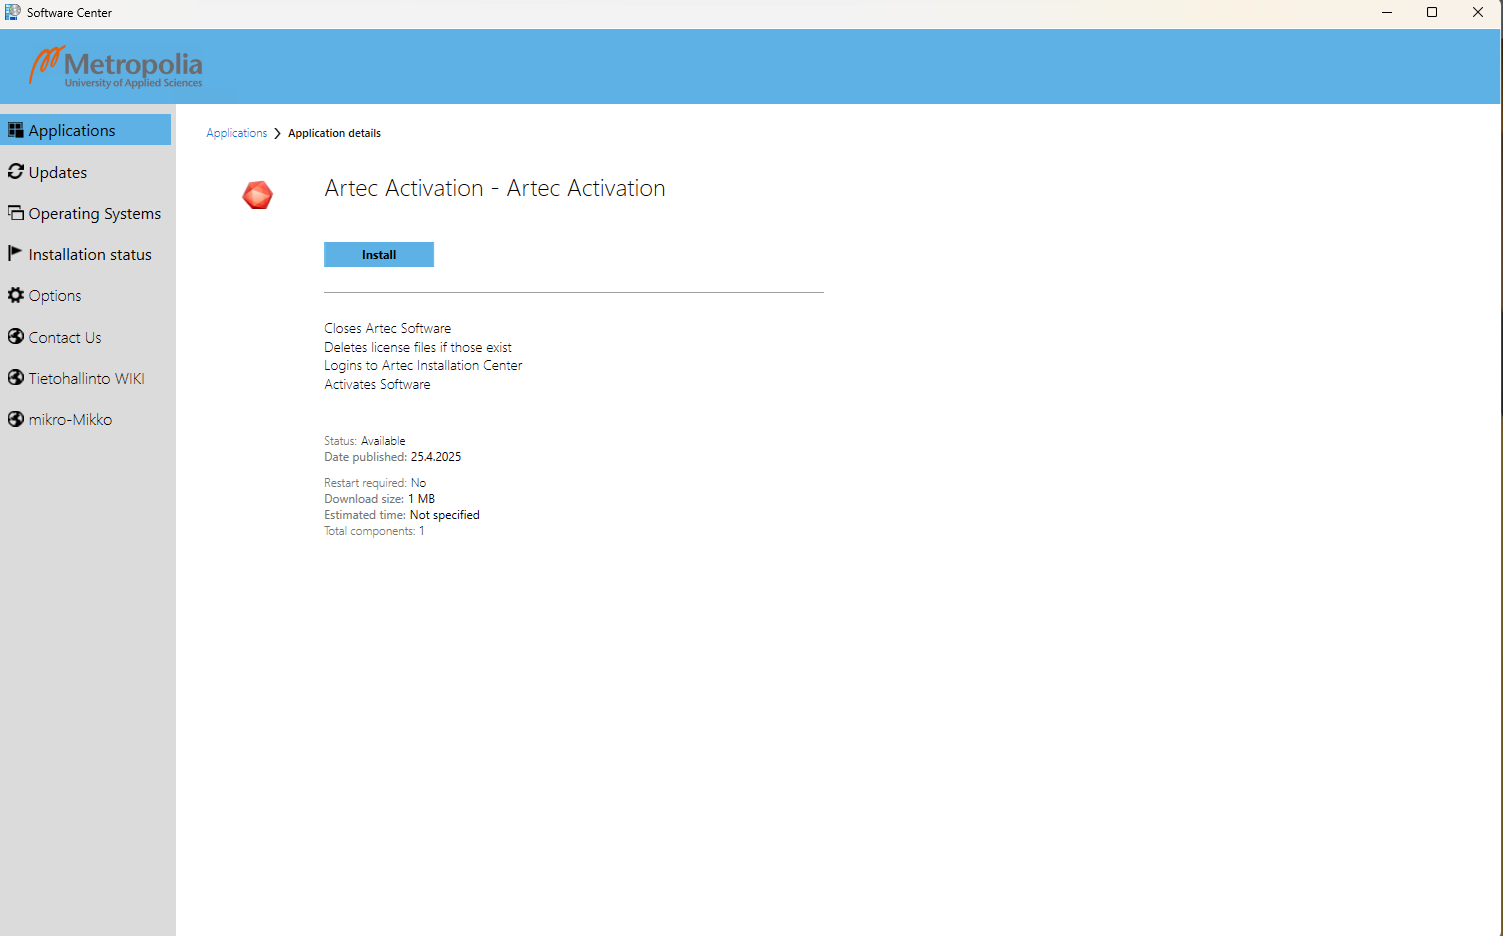Image resolution: width=1503 pixels, height=936 pixels.
Task: Close the Software Center window
Action: point(1478,13)
